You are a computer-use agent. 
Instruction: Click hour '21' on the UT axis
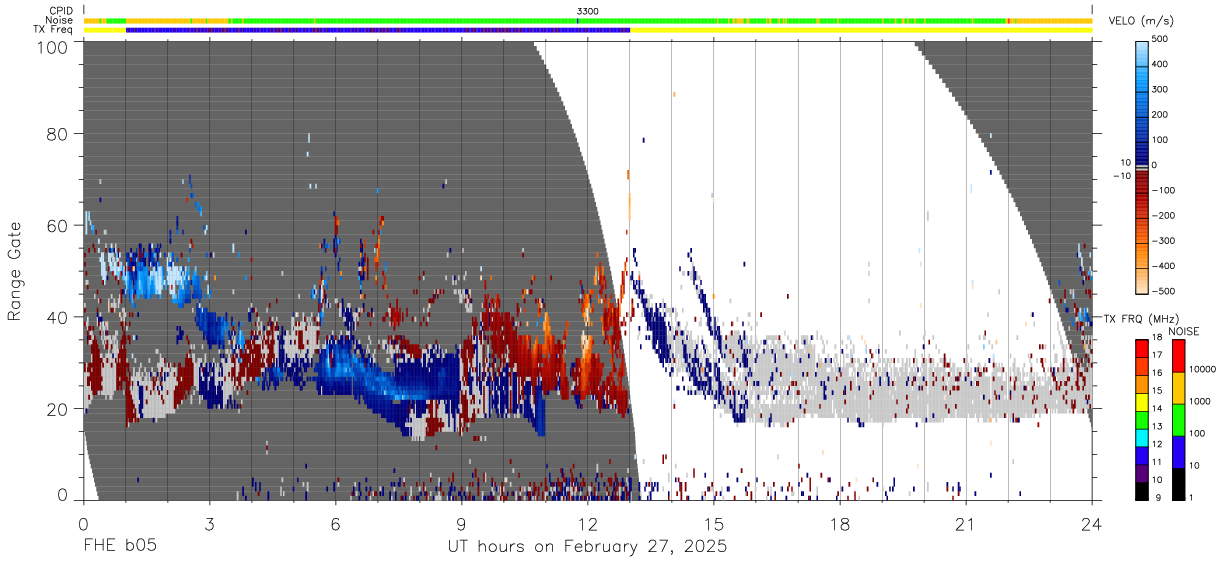pyautogui.click(x=966, y=525)
